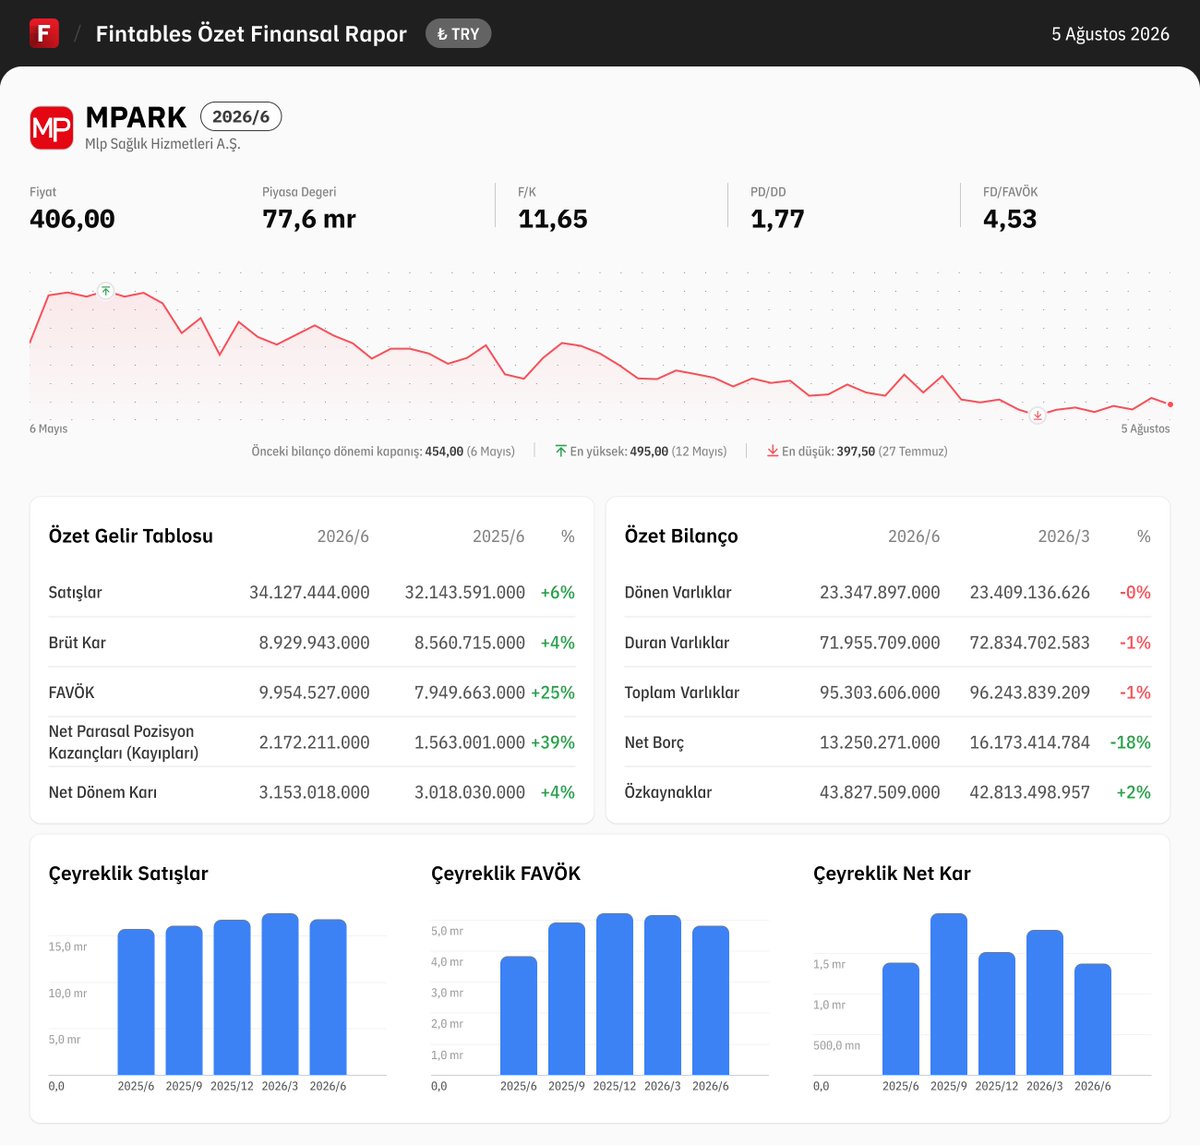Click the 2025/6 bar in Çeyreklik FAVÖK

tap(519, 1015)
